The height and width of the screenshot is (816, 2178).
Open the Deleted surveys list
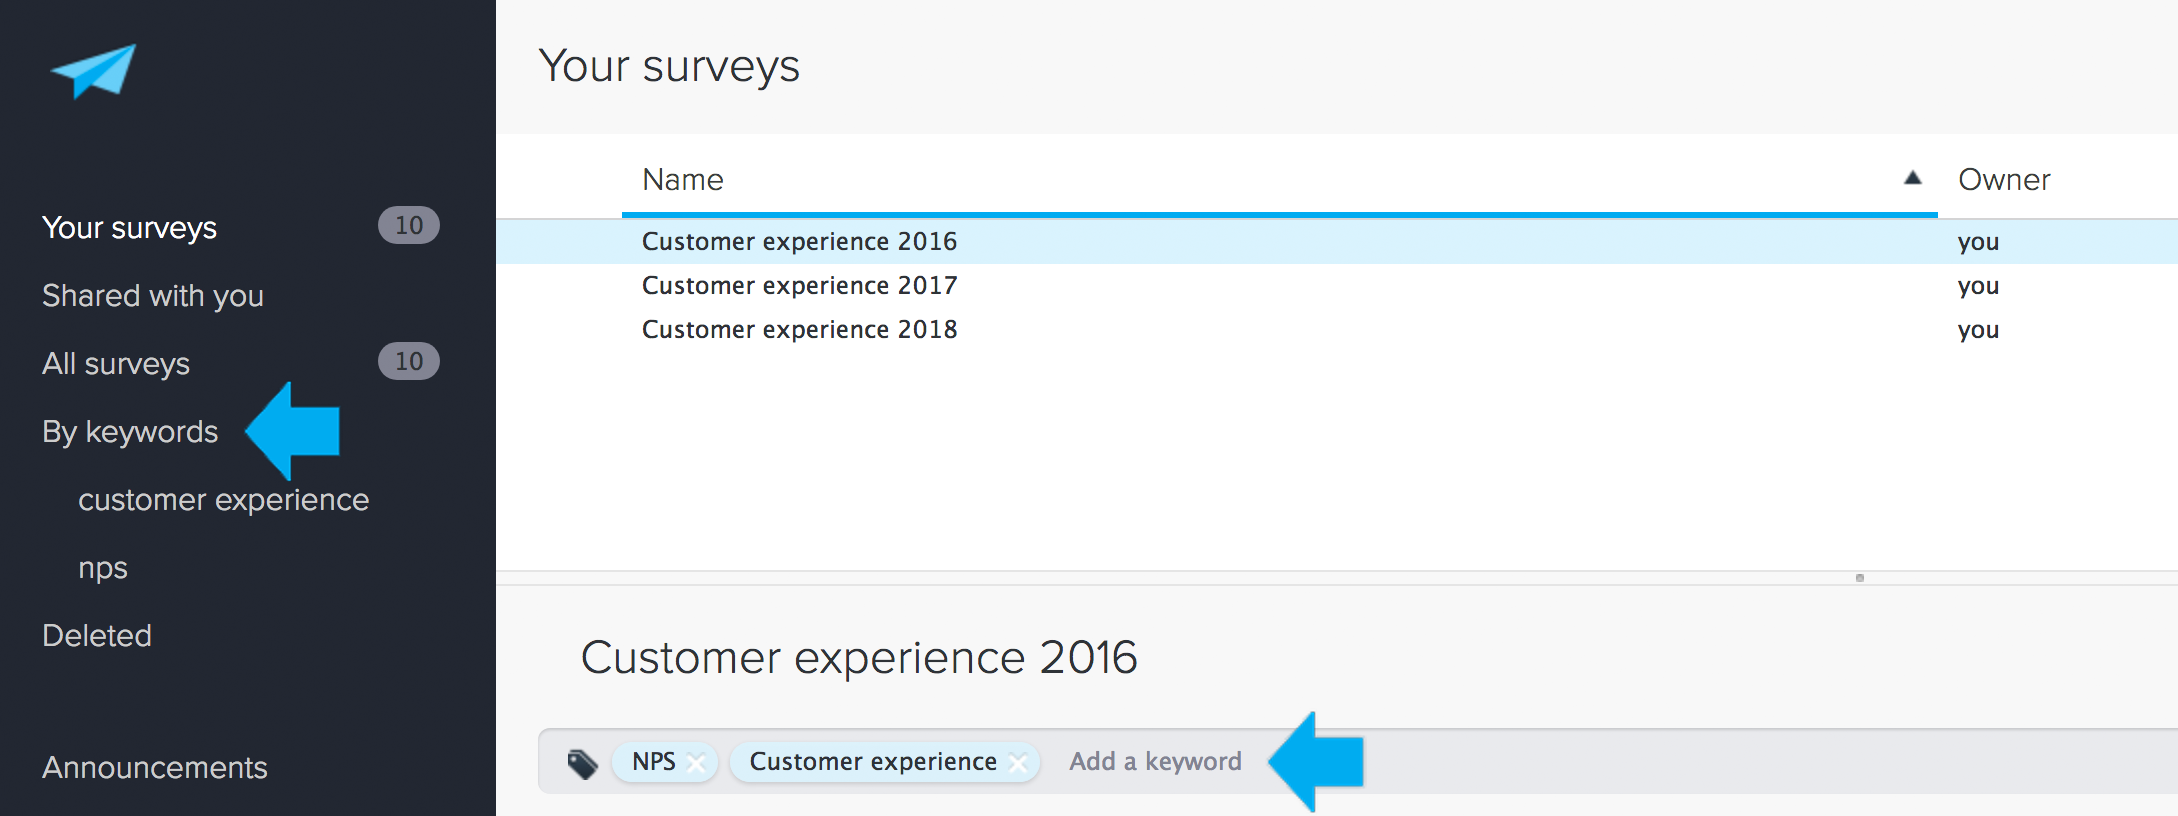point(97,636)
